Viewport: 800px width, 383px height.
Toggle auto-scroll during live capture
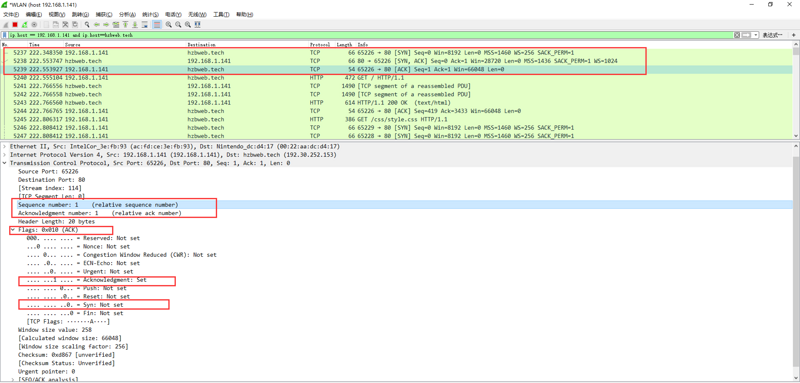[144, 25]
